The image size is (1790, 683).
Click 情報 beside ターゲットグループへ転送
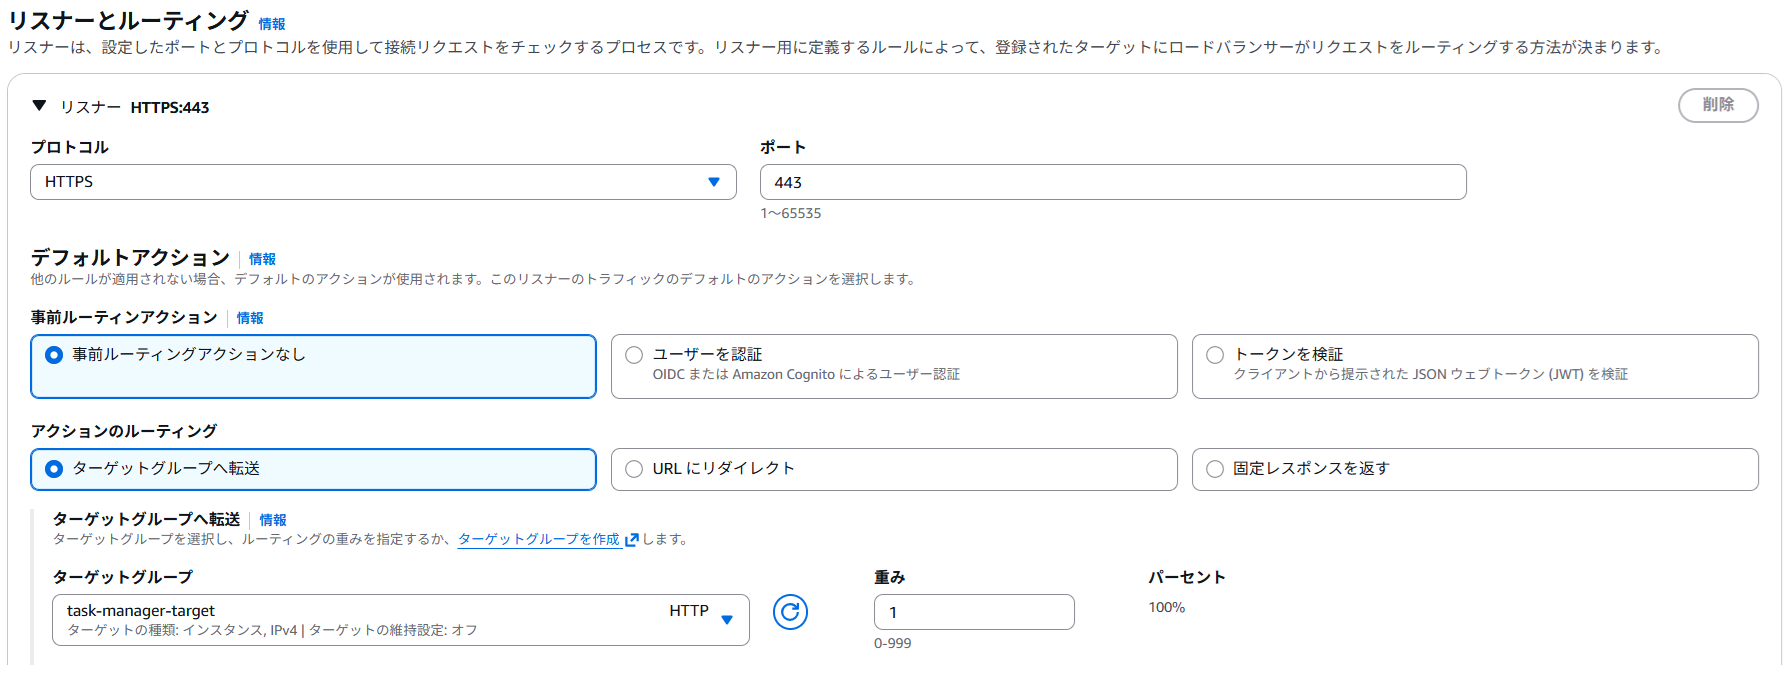coord(272,520)
